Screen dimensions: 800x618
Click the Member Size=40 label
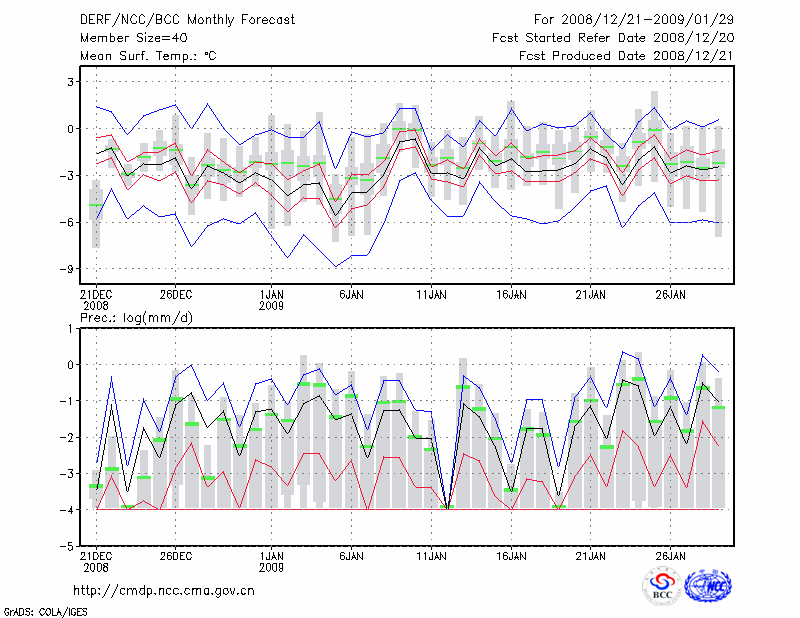click(x=127, y=38)
